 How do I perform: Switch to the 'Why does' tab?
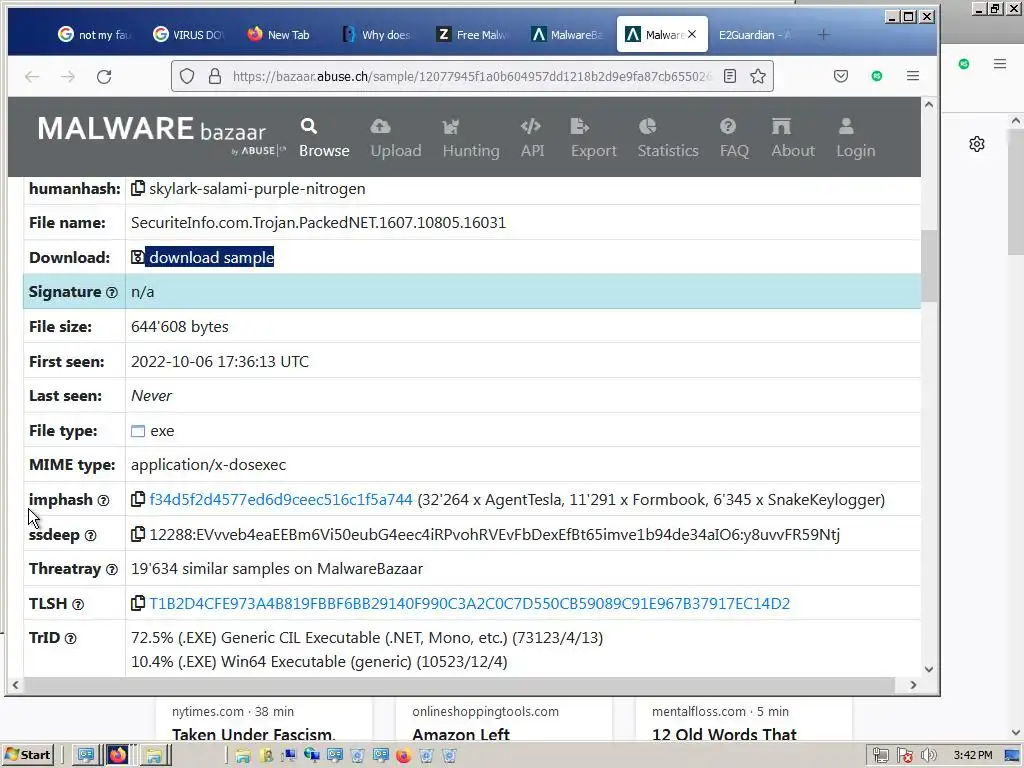point(377,35)
